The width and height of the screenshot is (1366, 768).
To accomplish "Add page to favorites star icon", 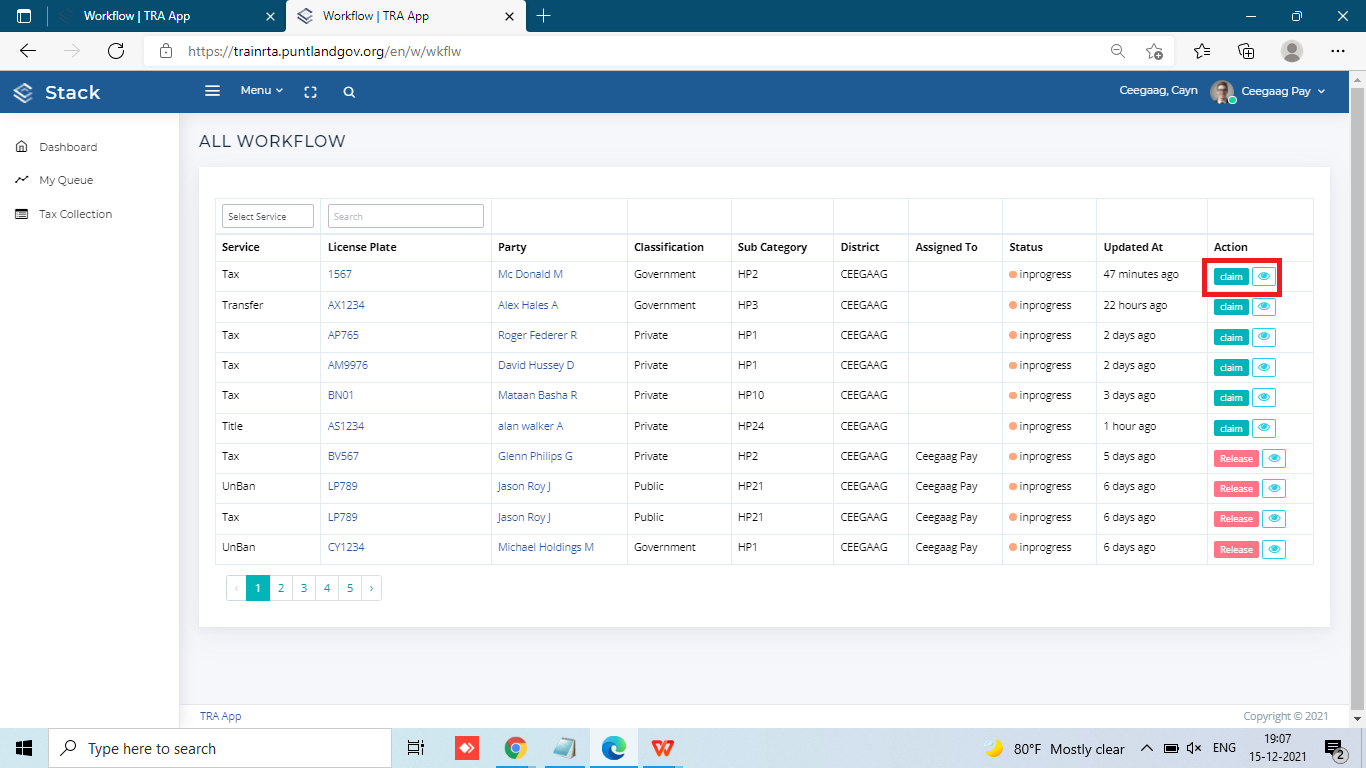I will point(1155,51).
